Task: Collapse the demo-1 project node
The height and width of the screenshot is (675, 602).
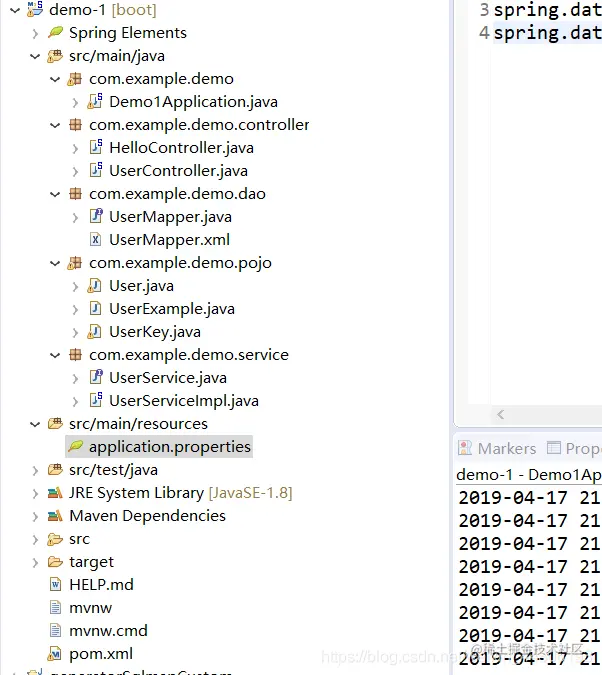Action: pyautogui.click(x=15, y=10)
